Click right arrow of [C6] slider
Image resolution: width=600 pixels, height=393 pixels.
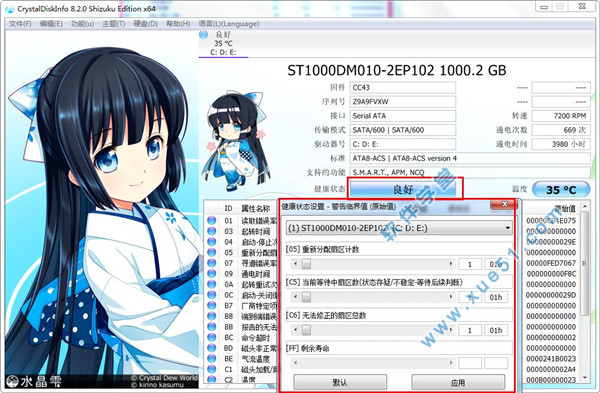click(451, 330)
